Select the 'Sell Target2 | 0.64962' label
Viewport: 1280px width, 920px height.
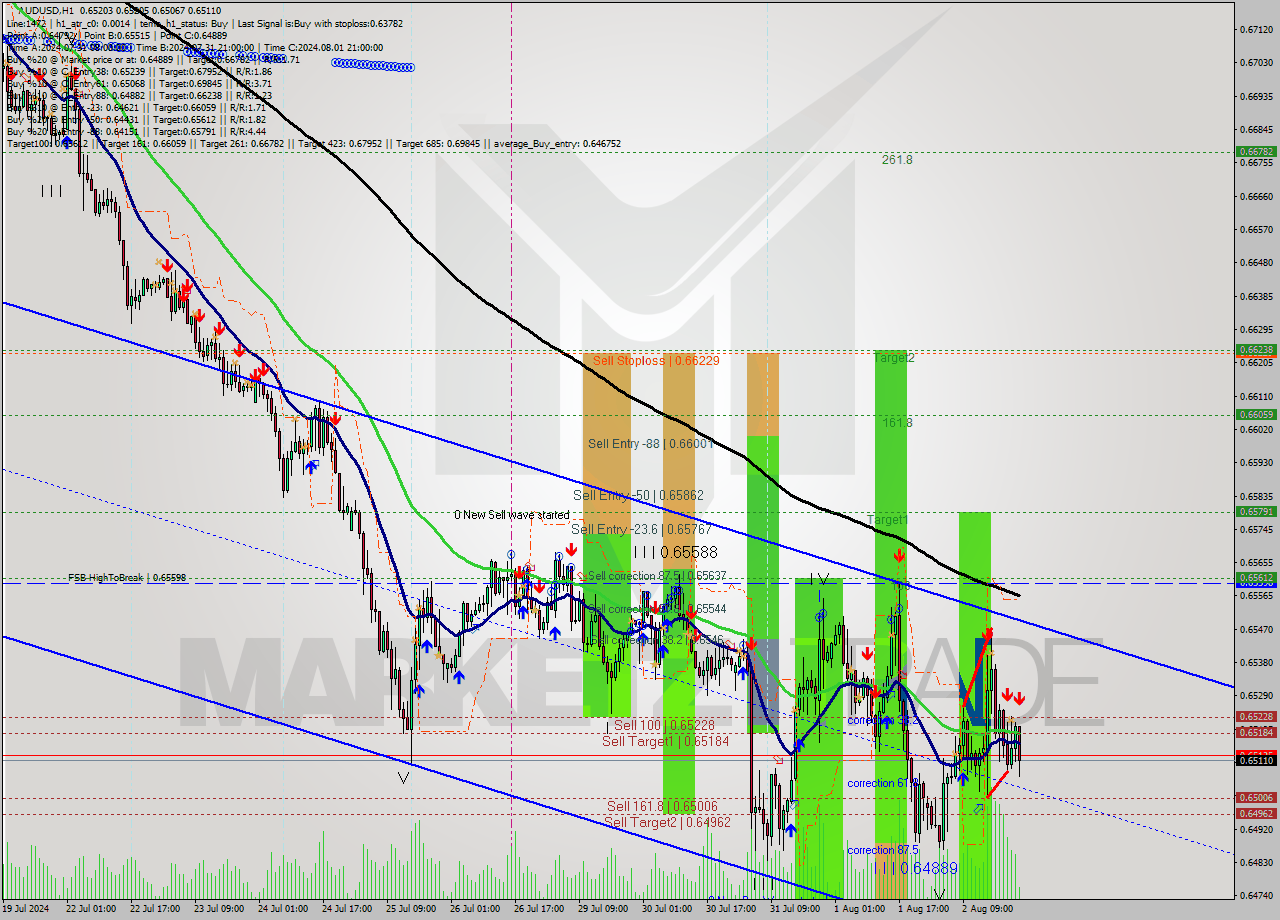click(x=667, y=822)
